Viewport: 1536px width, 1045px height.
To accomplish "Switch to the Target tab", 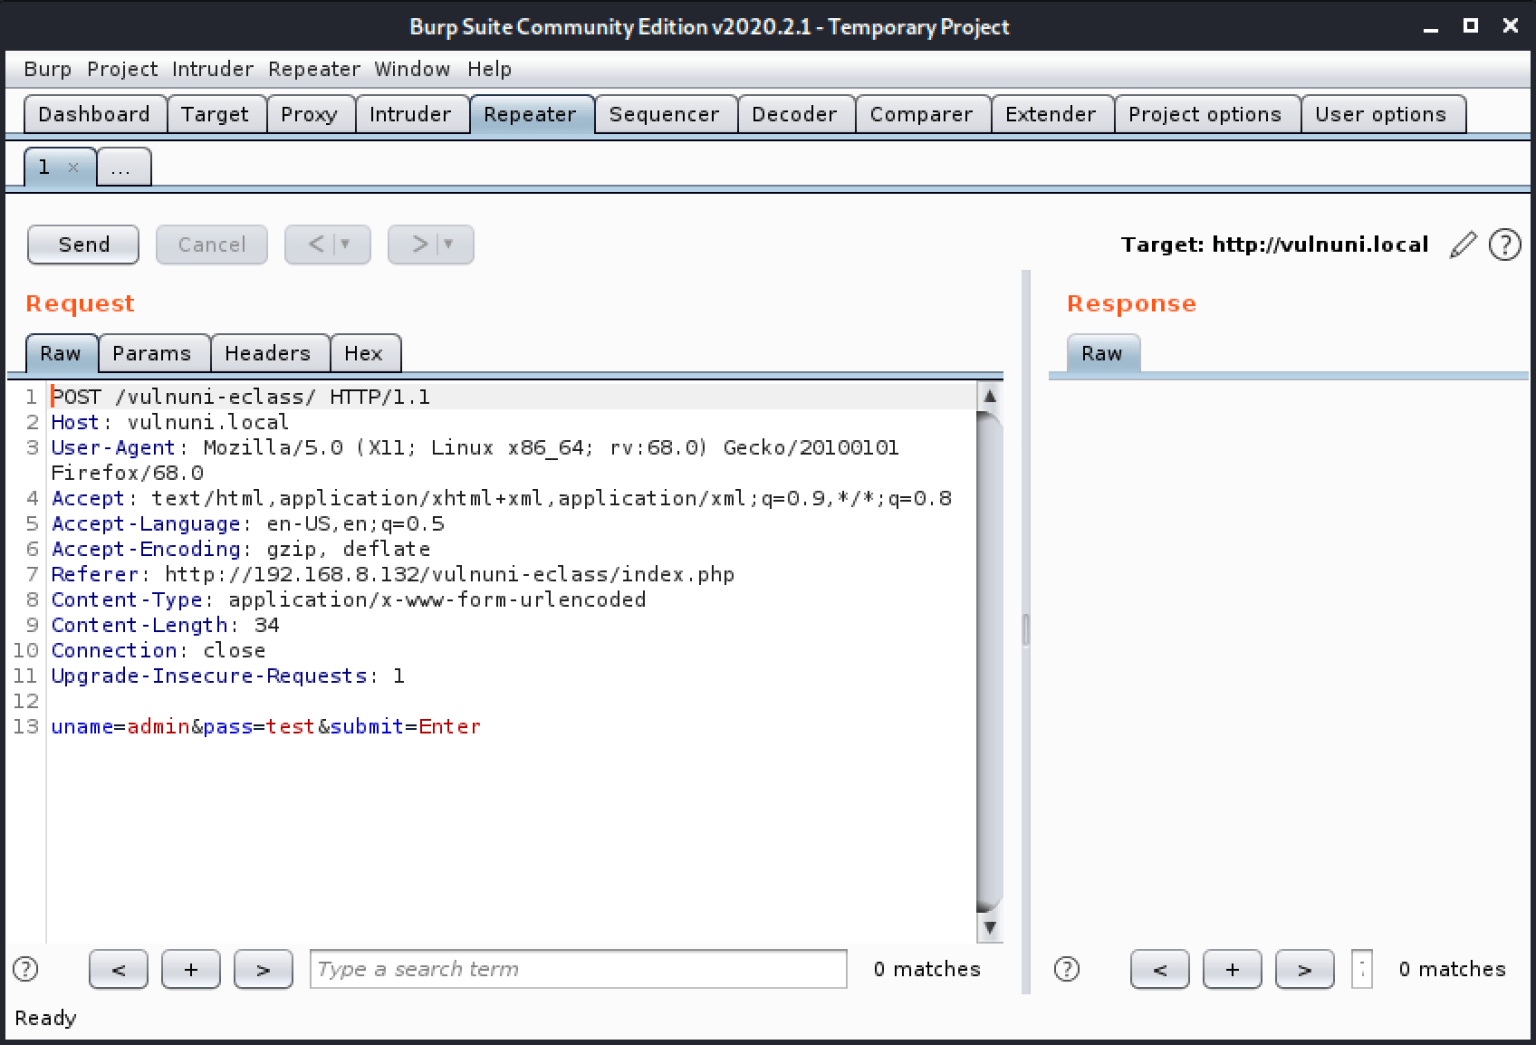I will click(215, 114).
